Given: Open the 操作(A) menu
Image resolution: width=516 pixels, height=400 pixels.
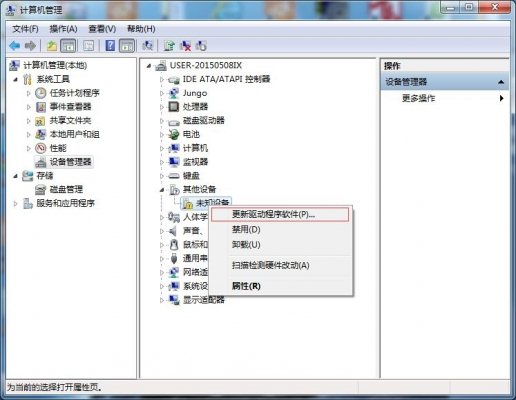Looking at the screenshot, I should coord(63,29).
